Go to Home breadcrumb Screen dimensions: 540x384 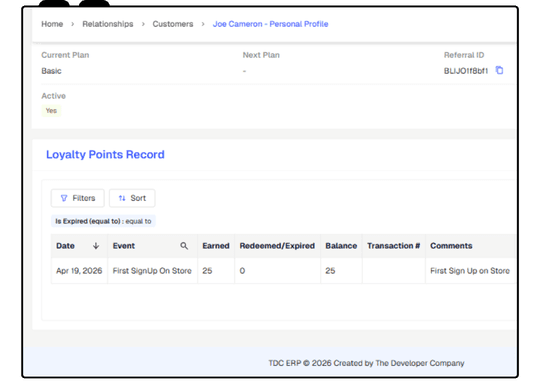(x=52, y=24)
